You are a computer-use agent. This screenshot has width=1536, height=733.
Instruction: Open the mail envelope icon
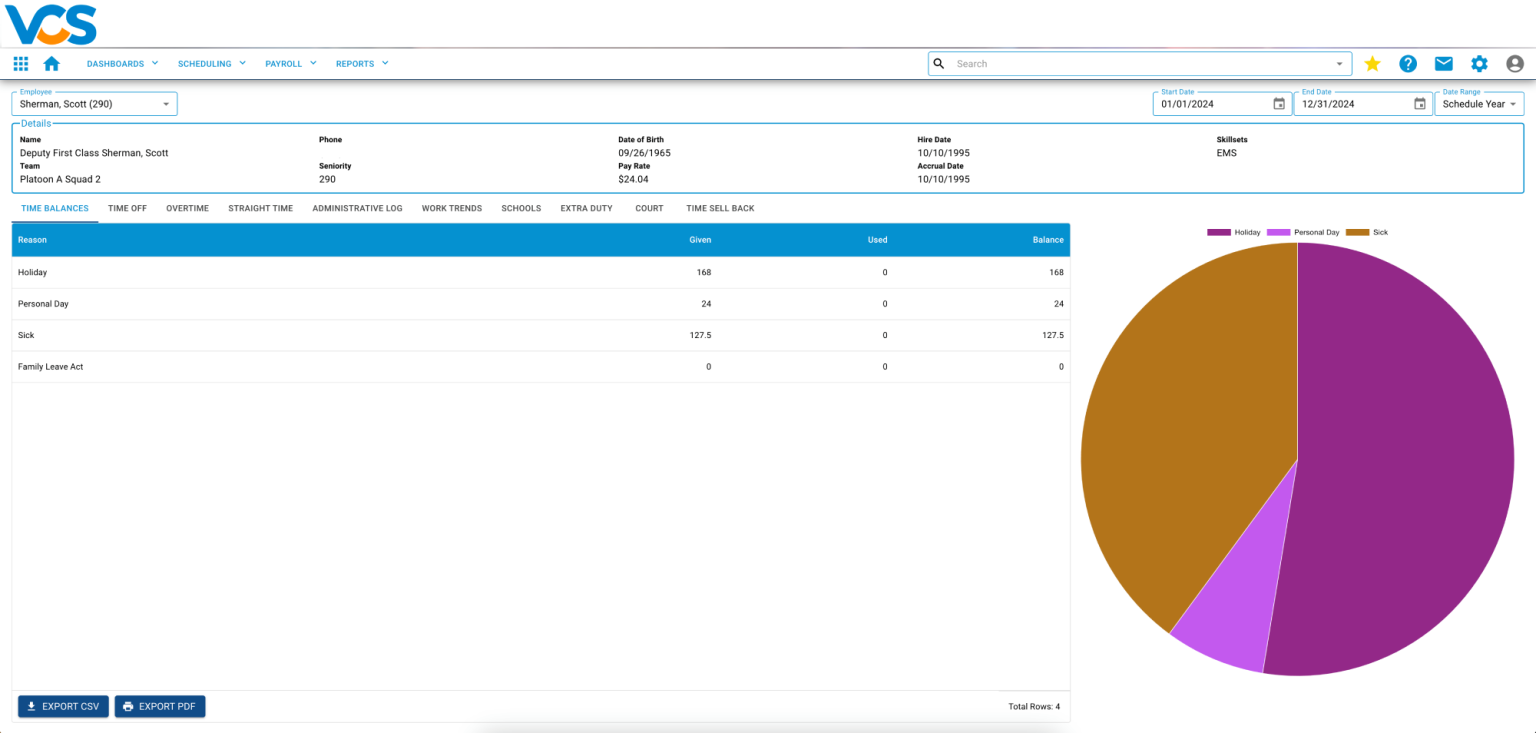click(x=1443, y=63)
